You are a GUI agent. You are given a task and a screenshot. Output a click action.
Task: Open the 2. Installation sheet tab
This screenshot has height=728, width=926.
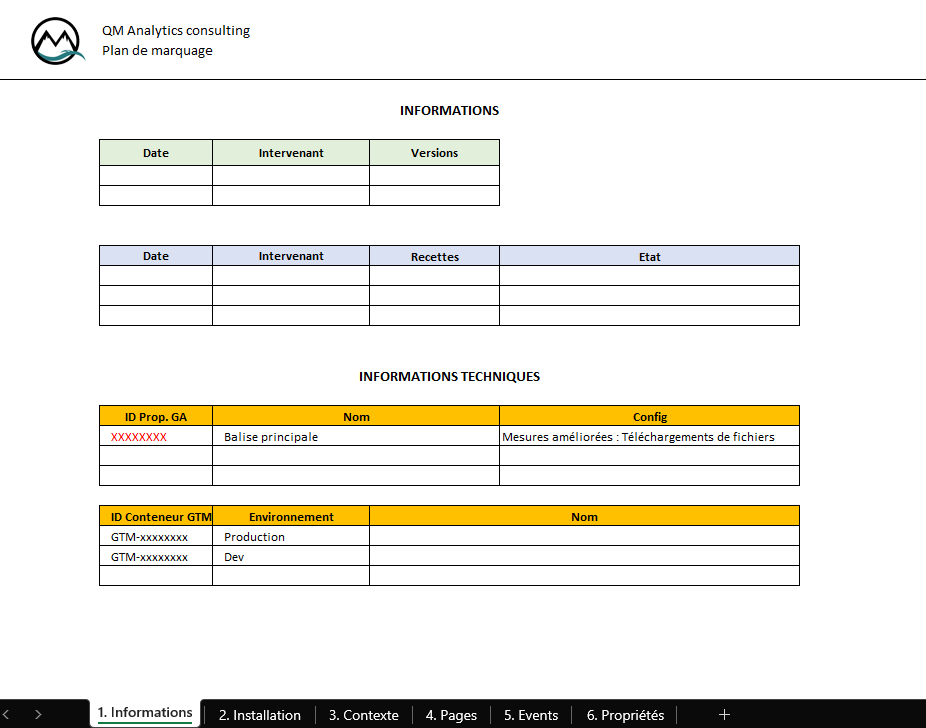point(260,715)
